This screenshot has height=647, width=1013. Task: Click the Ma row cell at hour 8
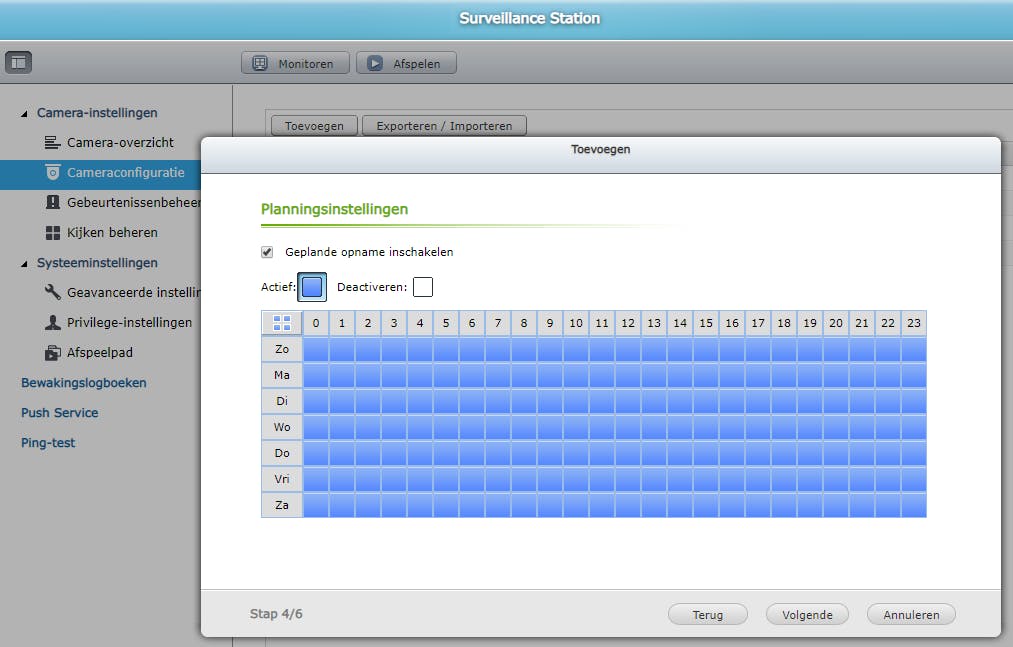click(x=524, y=375)
